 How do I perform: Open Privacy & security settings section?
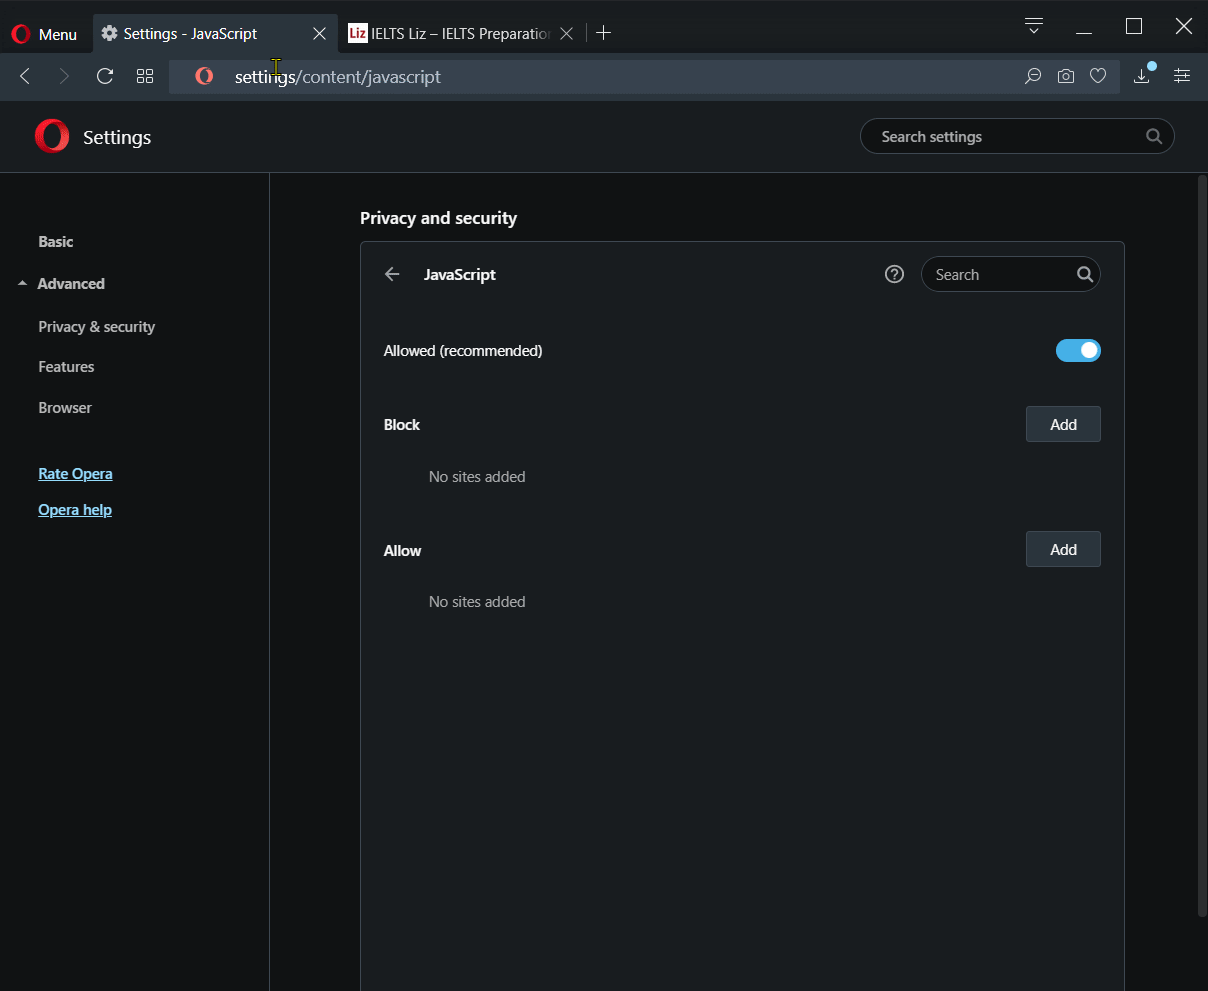[x=97, y=327]
